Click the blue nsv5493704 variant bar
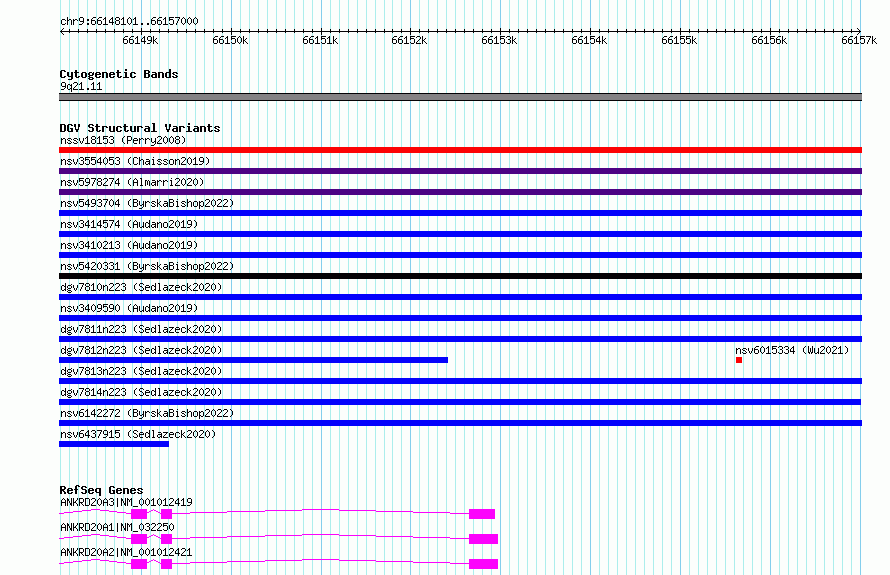The width and height of the screenshot is (890, 575). 460,213
